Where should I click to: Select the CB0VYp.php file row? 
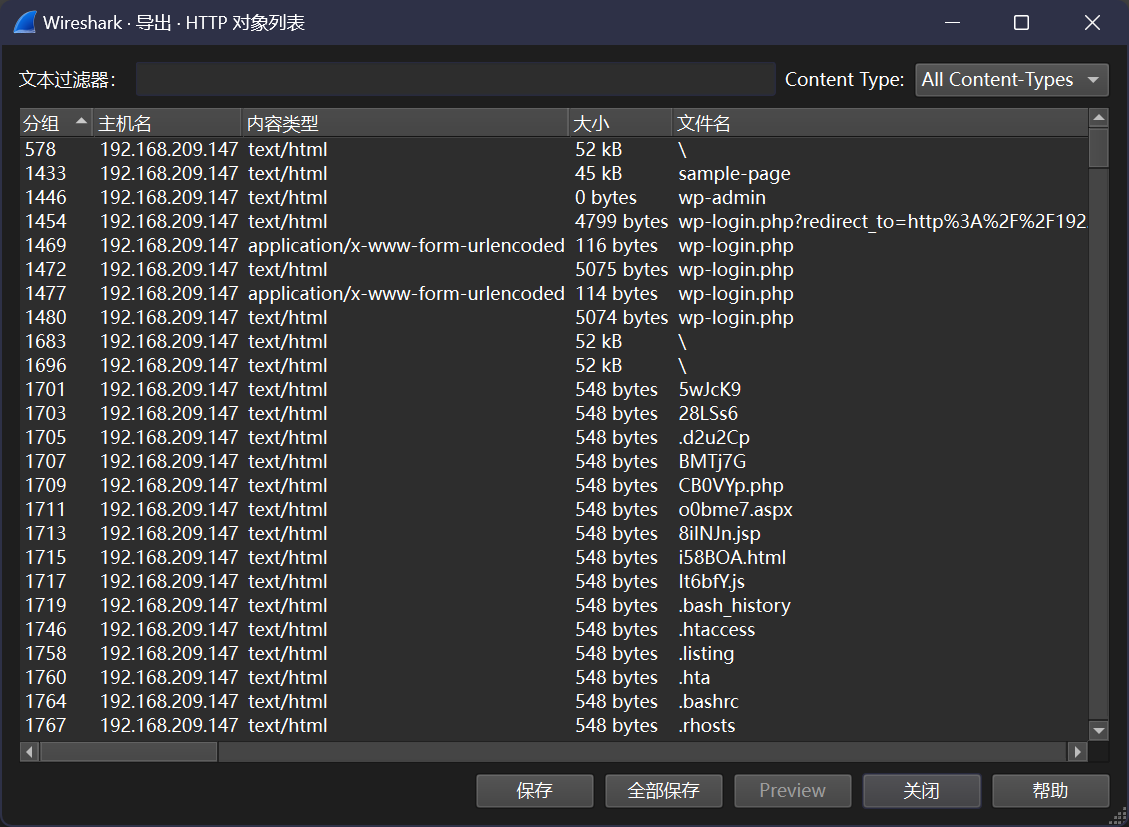(554, 486)
